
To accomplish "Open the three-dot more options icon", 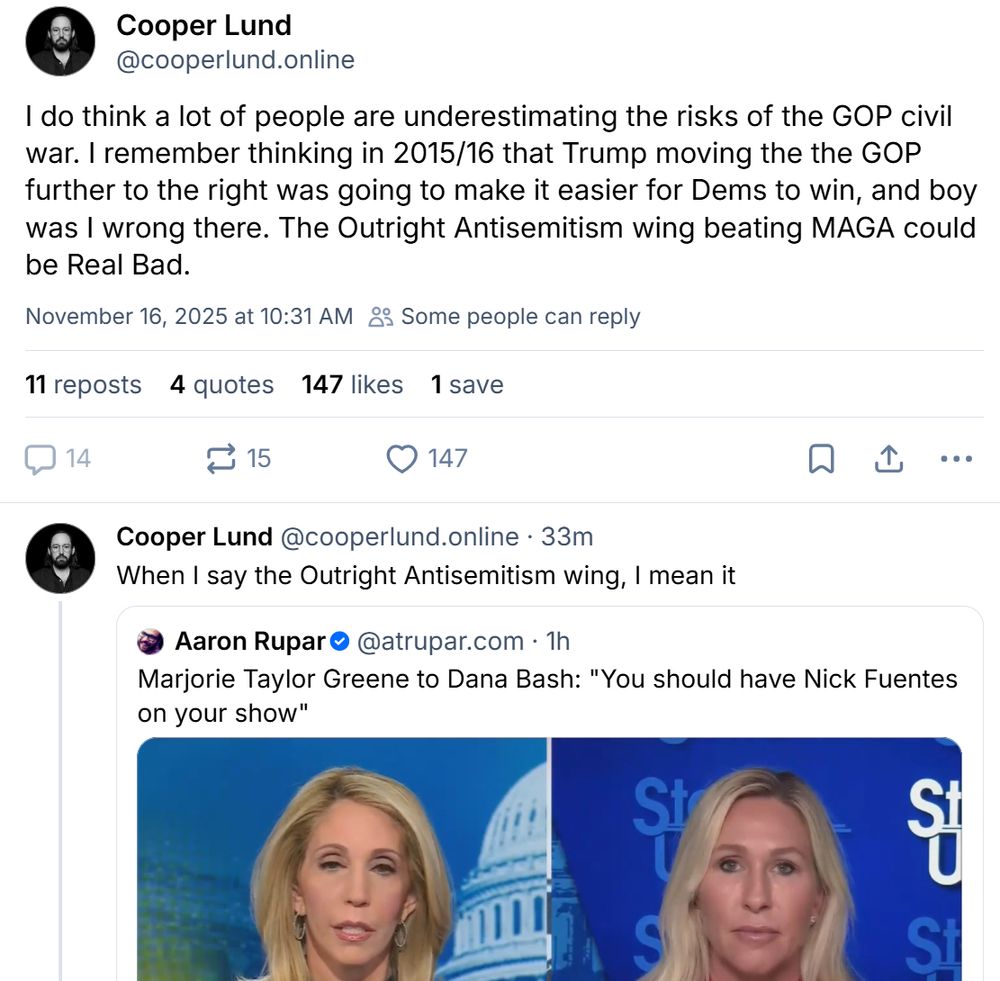I will 956,458.
